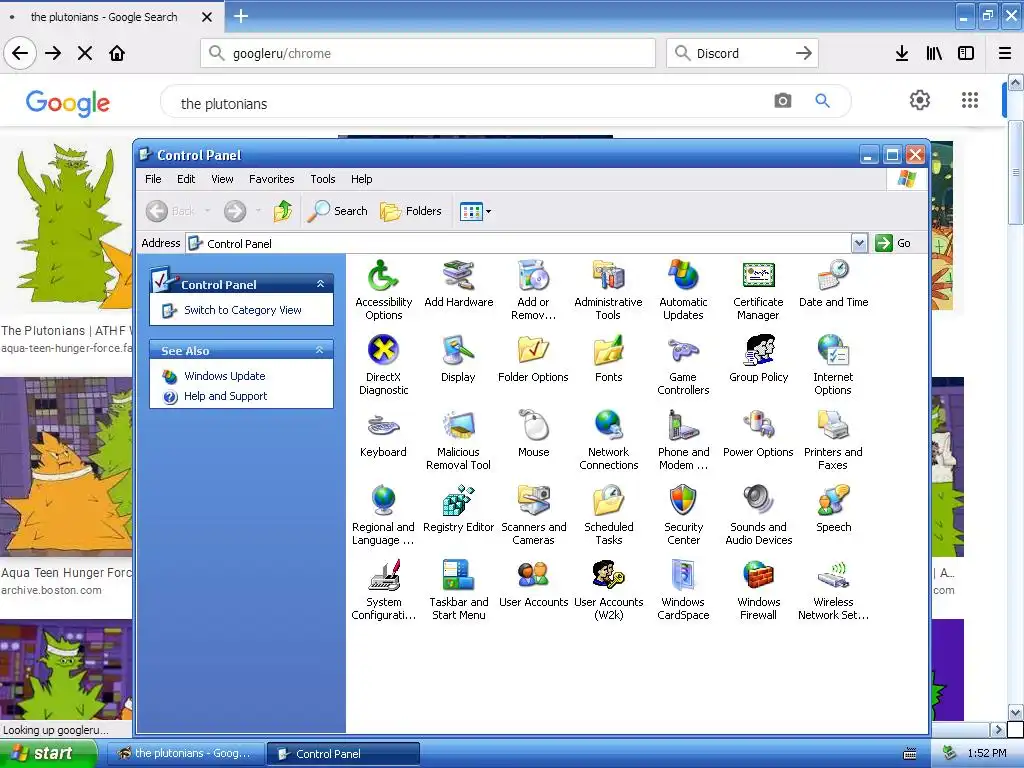This screenshot has width=1024, height=768.
Task: Open Keyboard settings icon
Action: (x=383, y=434)
